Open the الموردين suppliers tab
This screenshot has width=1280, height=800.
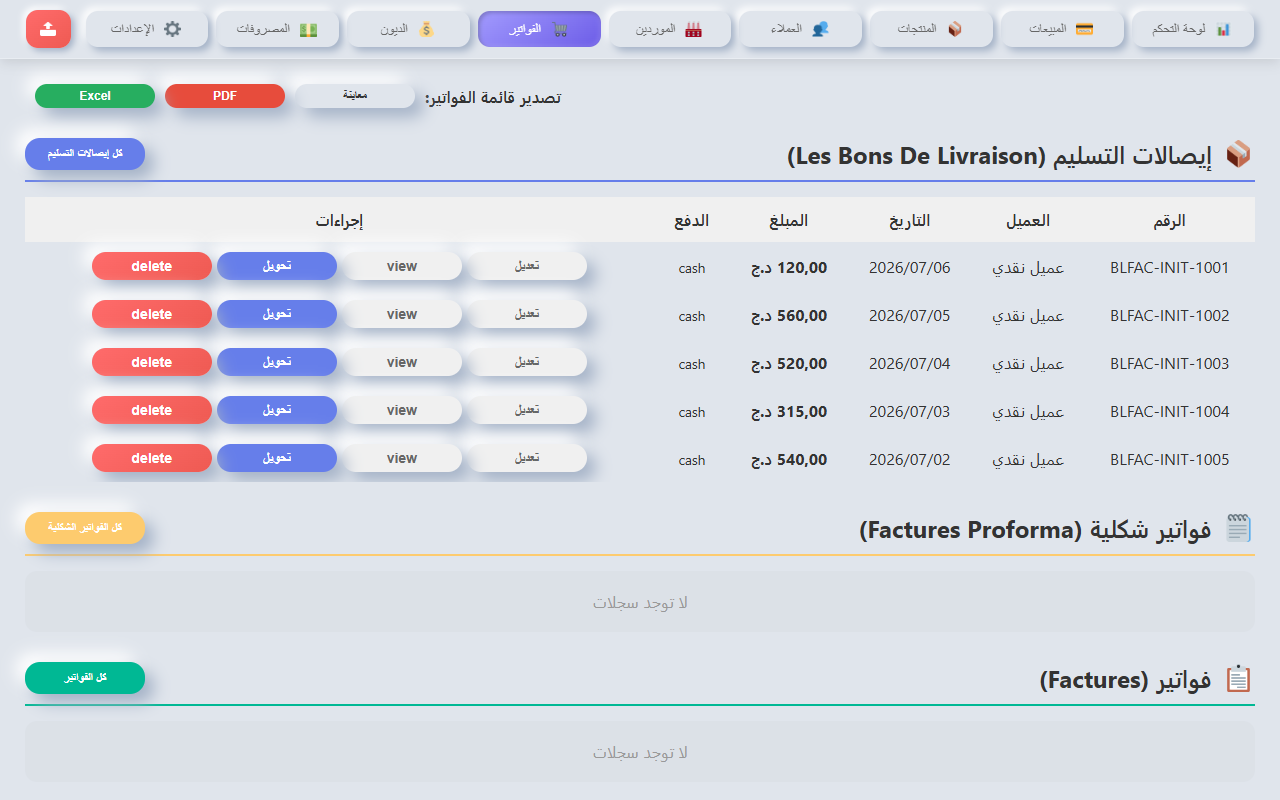tap(670, 29)
